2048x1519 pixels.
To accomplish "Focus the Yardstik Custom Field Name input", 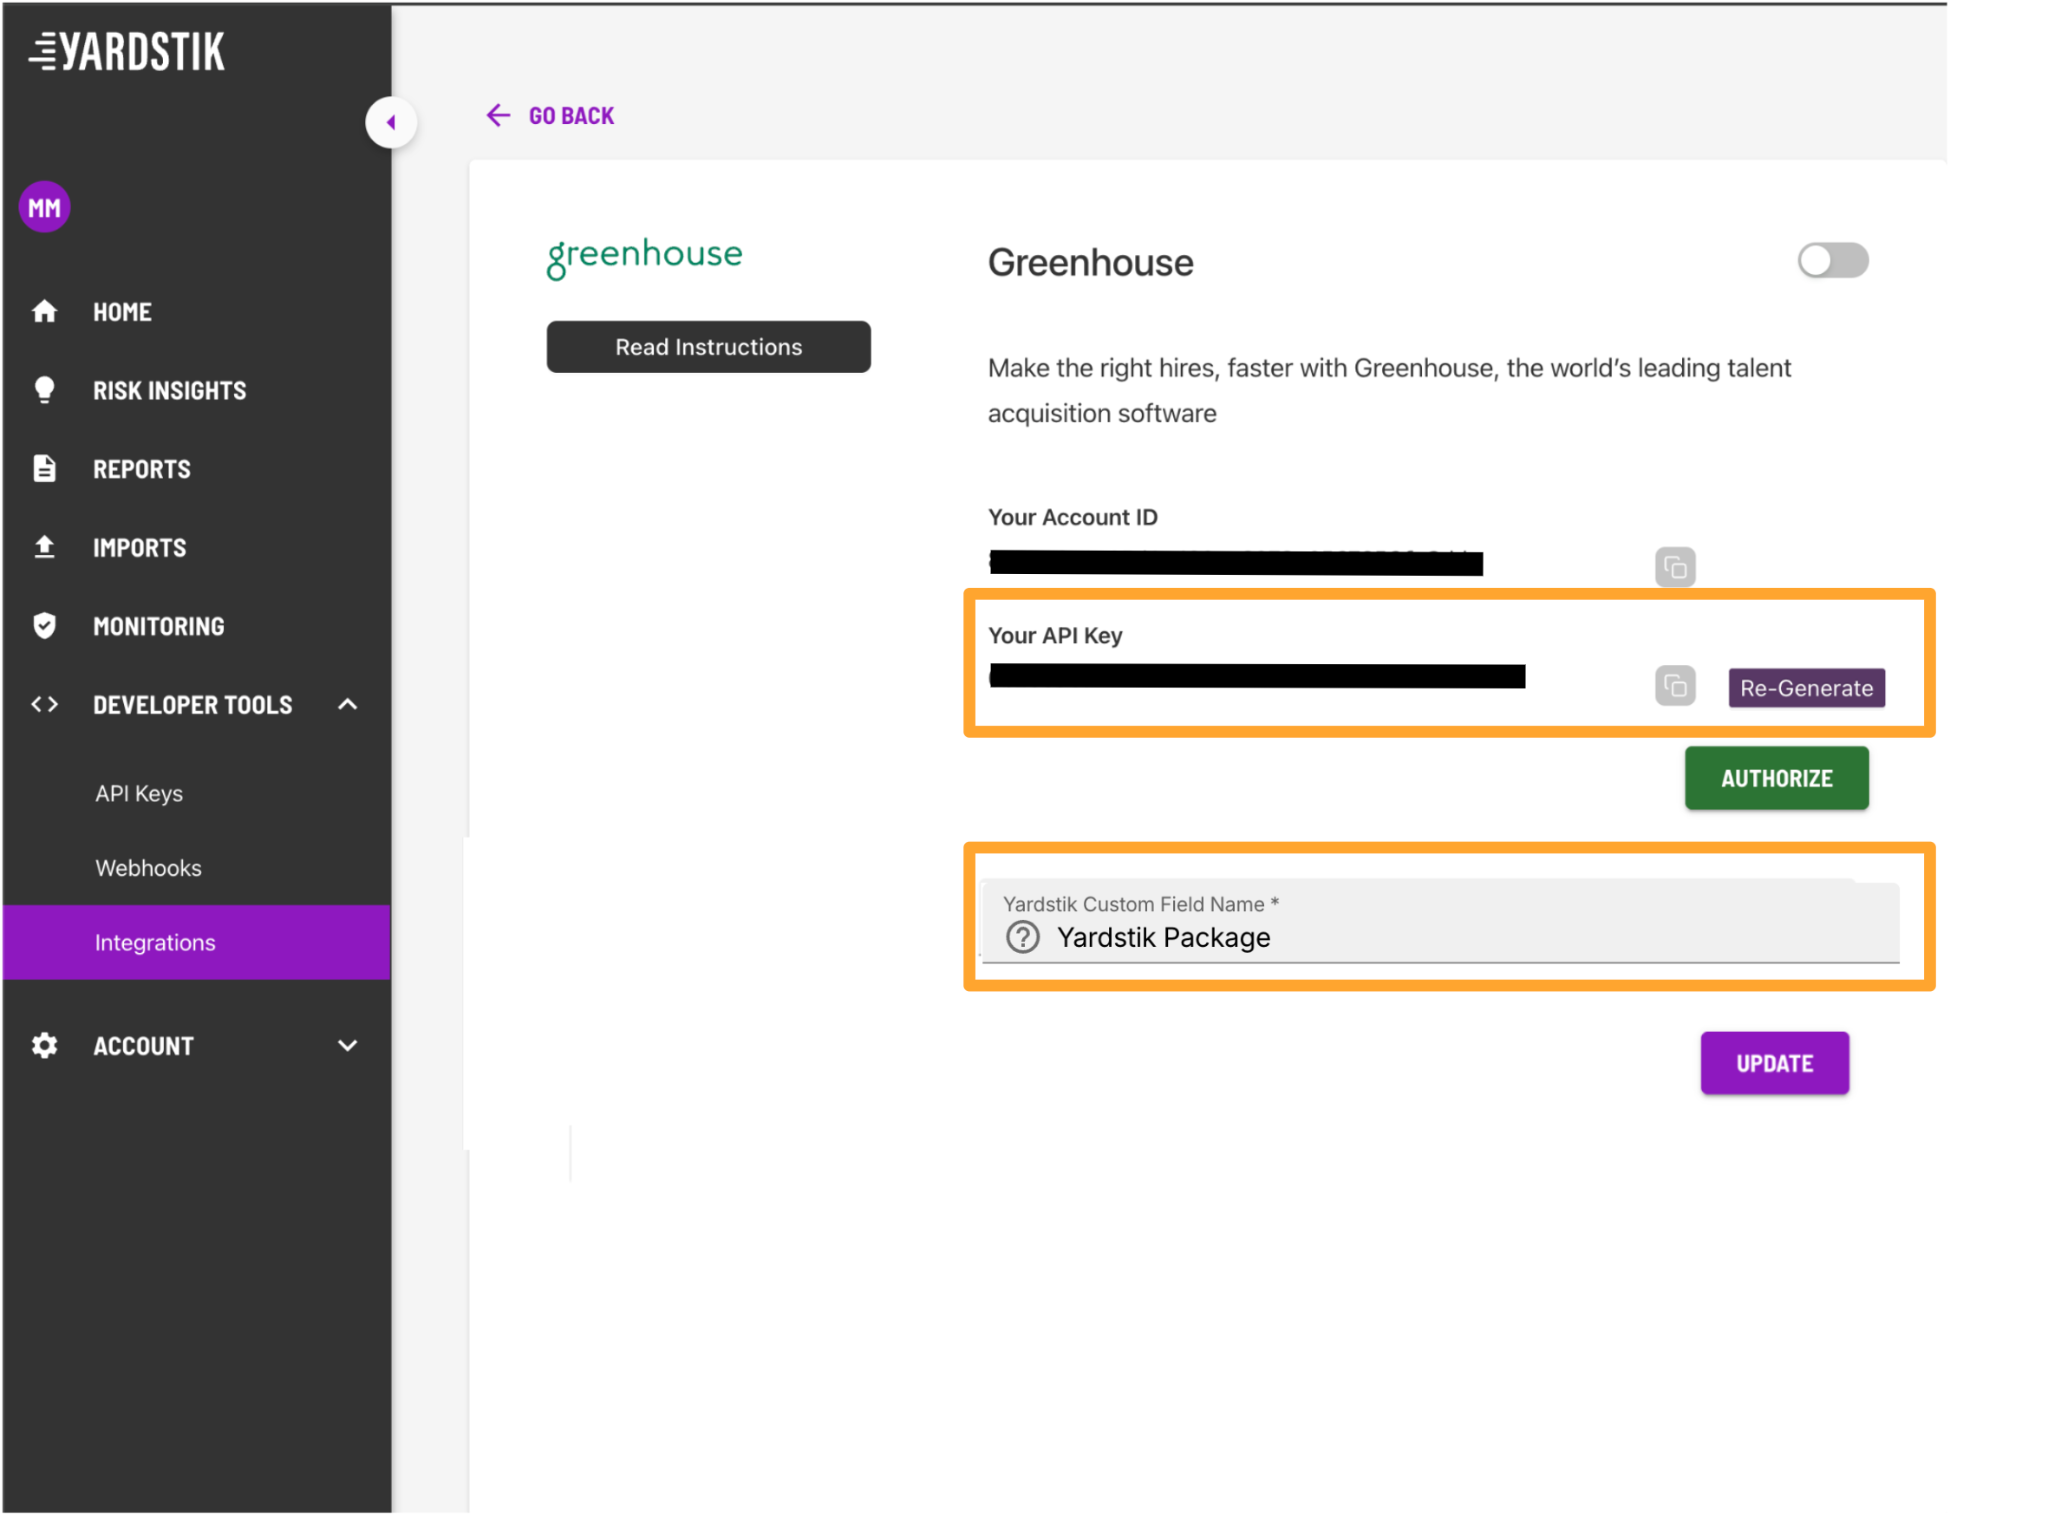I will pyautogui.click(x=1440, y=921).
